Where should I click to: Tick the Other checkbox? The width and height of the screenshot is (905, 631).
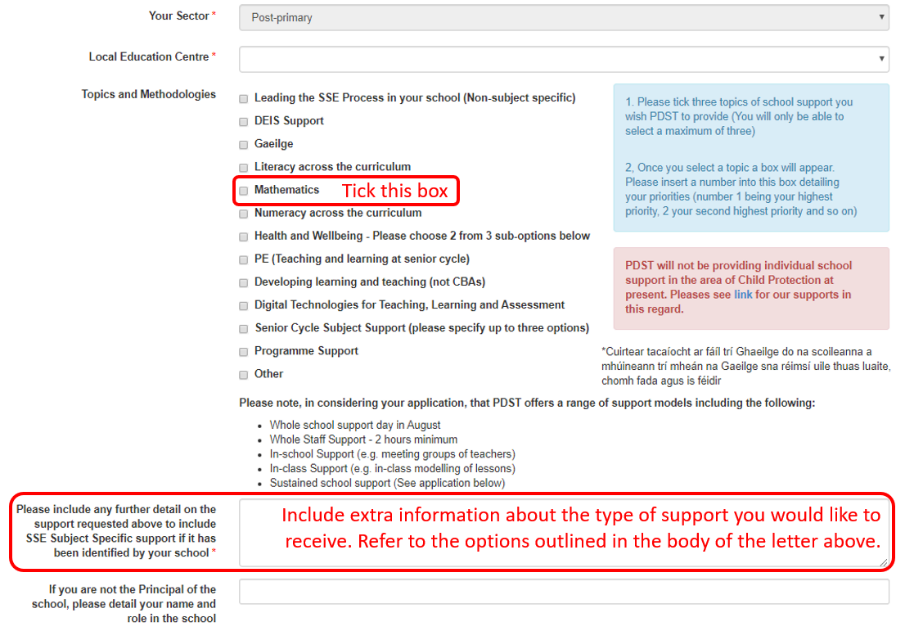(244, 375)
